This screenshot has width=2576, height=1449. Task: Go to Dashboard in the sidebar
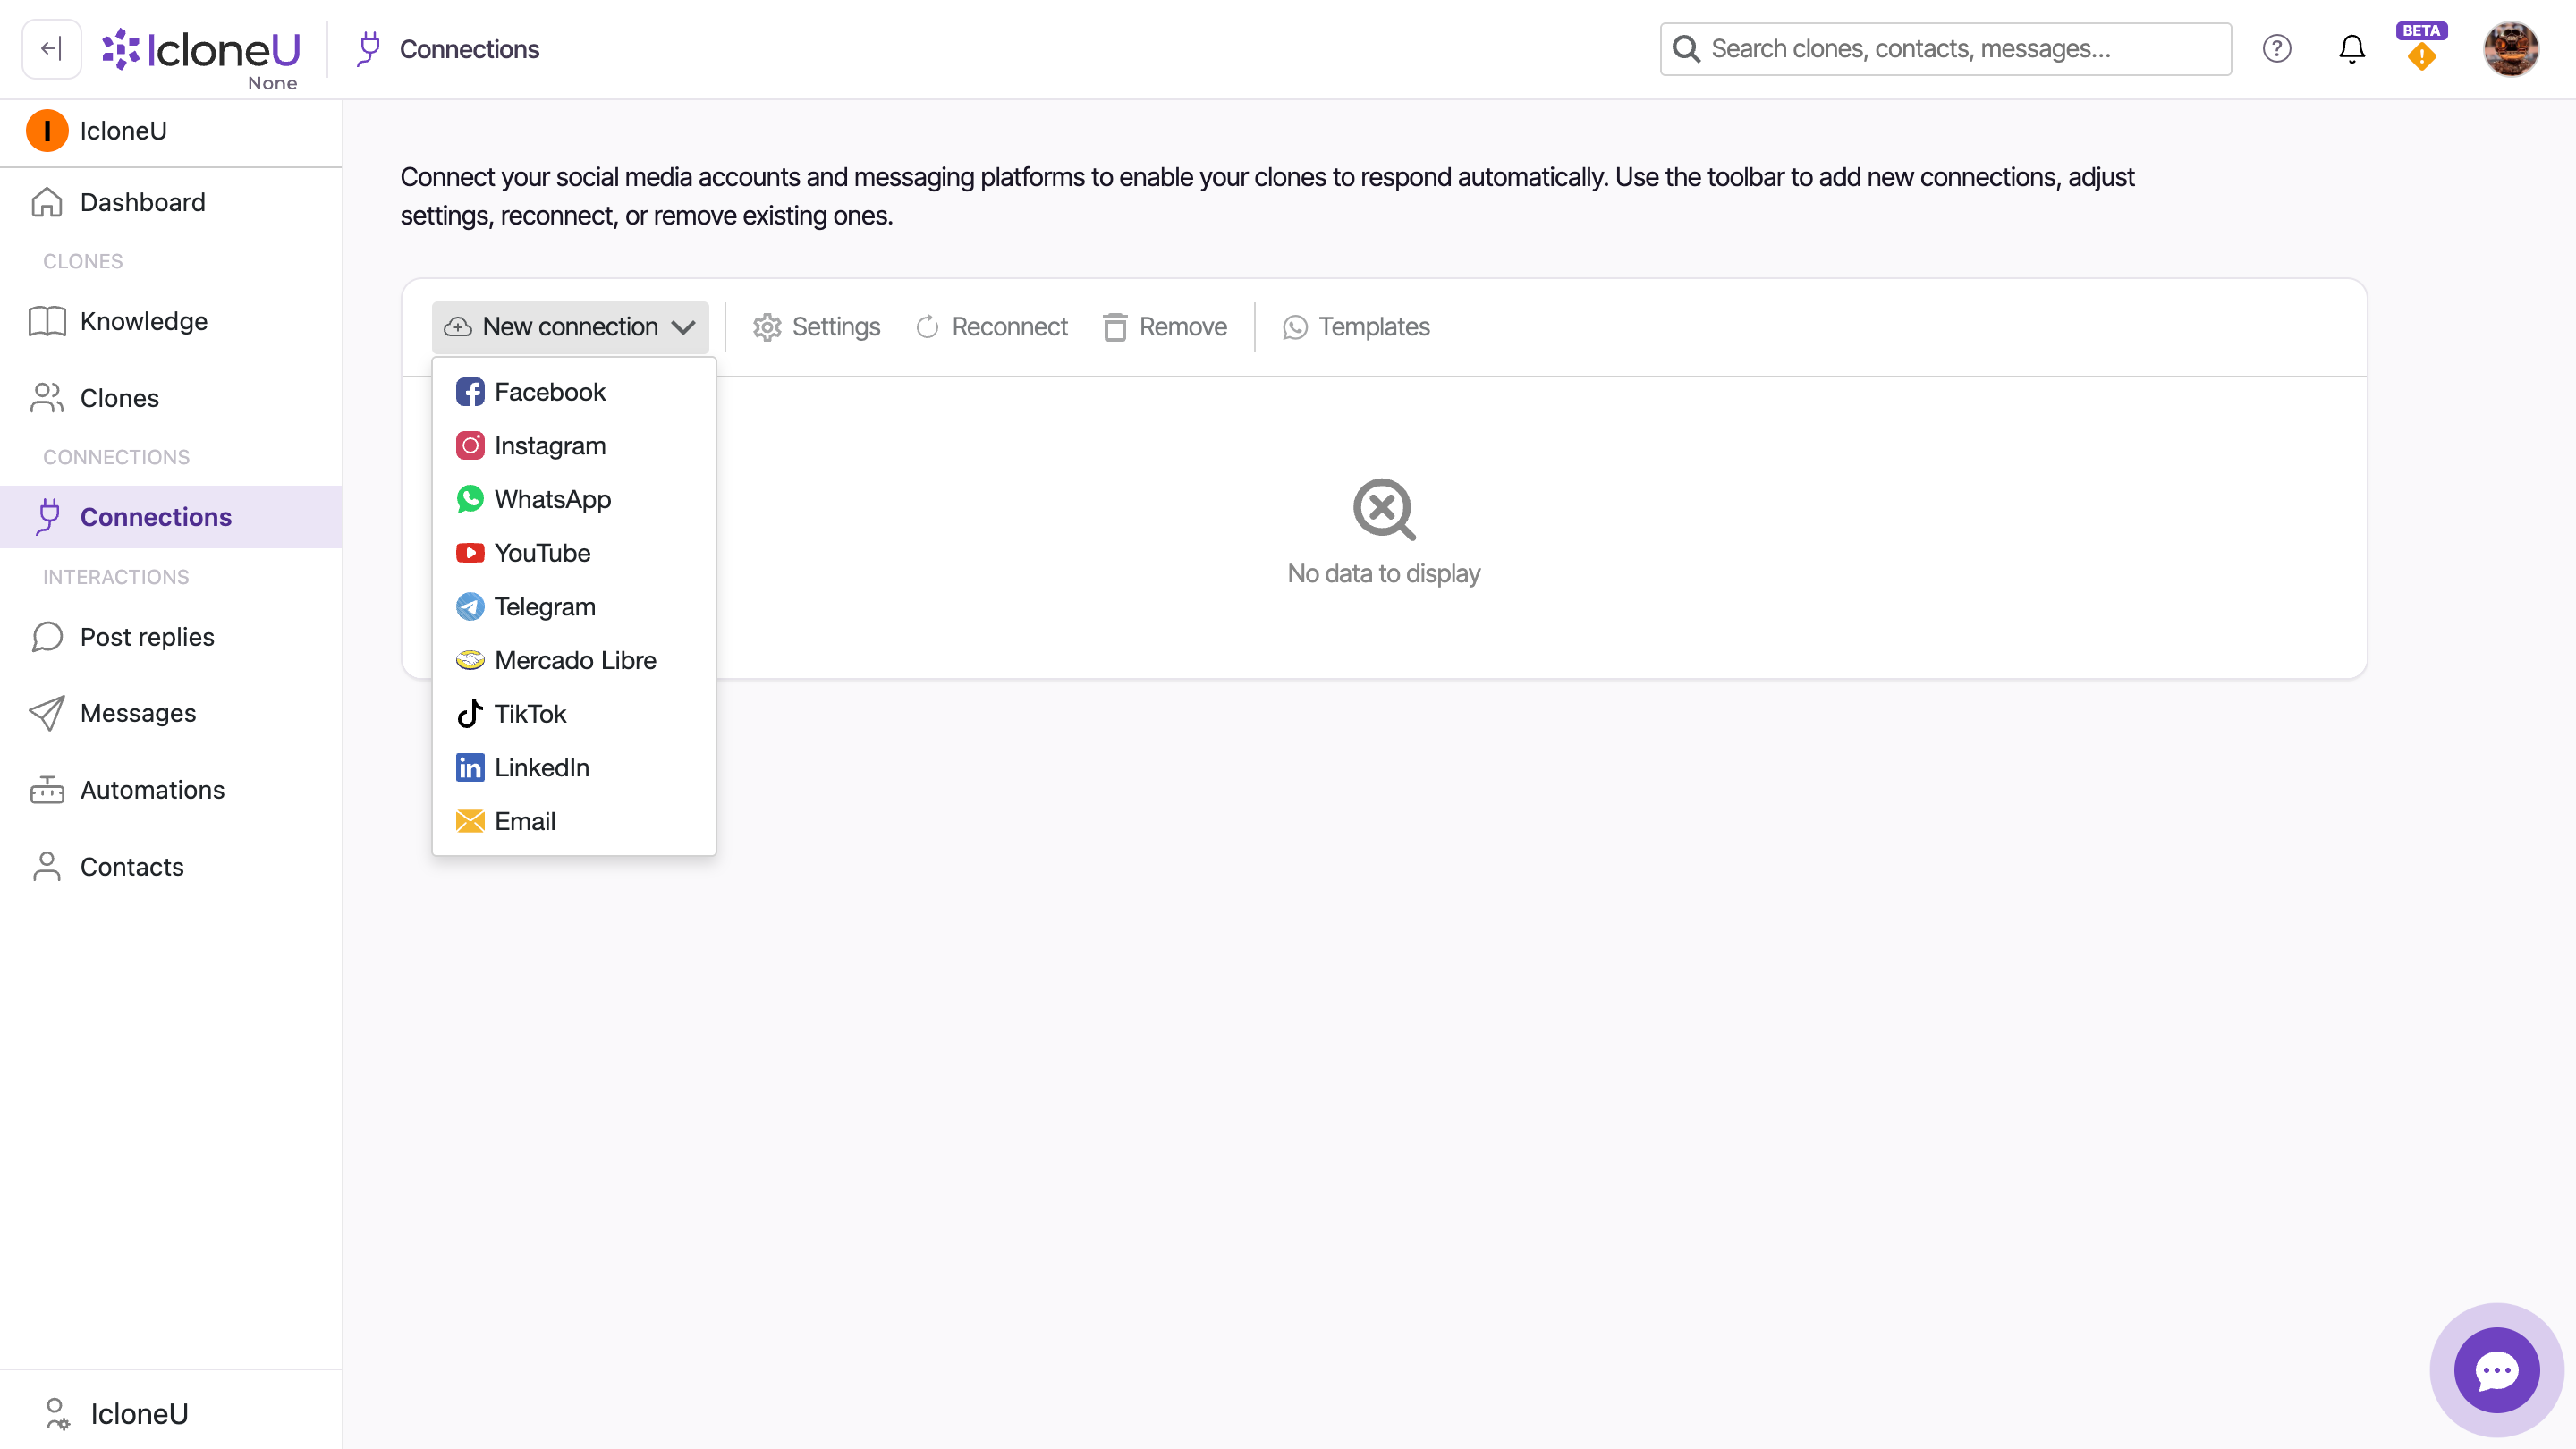171,203
